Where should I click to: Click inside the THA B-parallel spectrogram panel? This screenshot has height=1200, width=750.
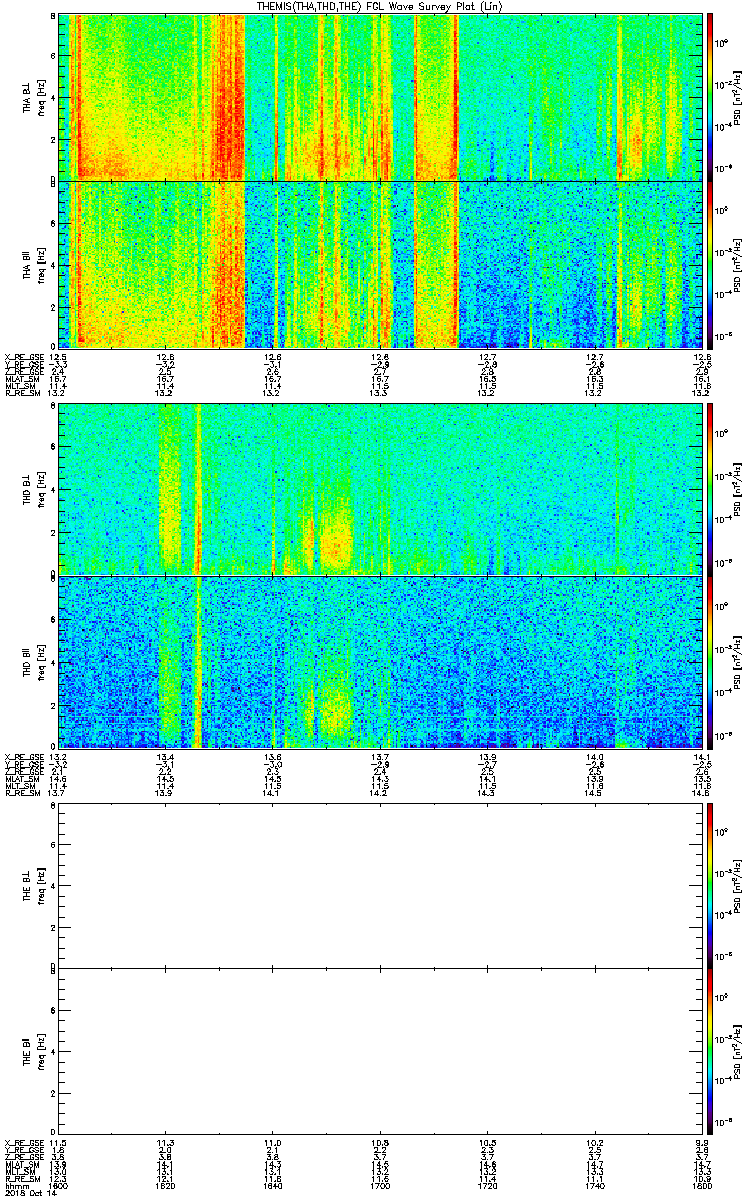click(x=379, y=264)
